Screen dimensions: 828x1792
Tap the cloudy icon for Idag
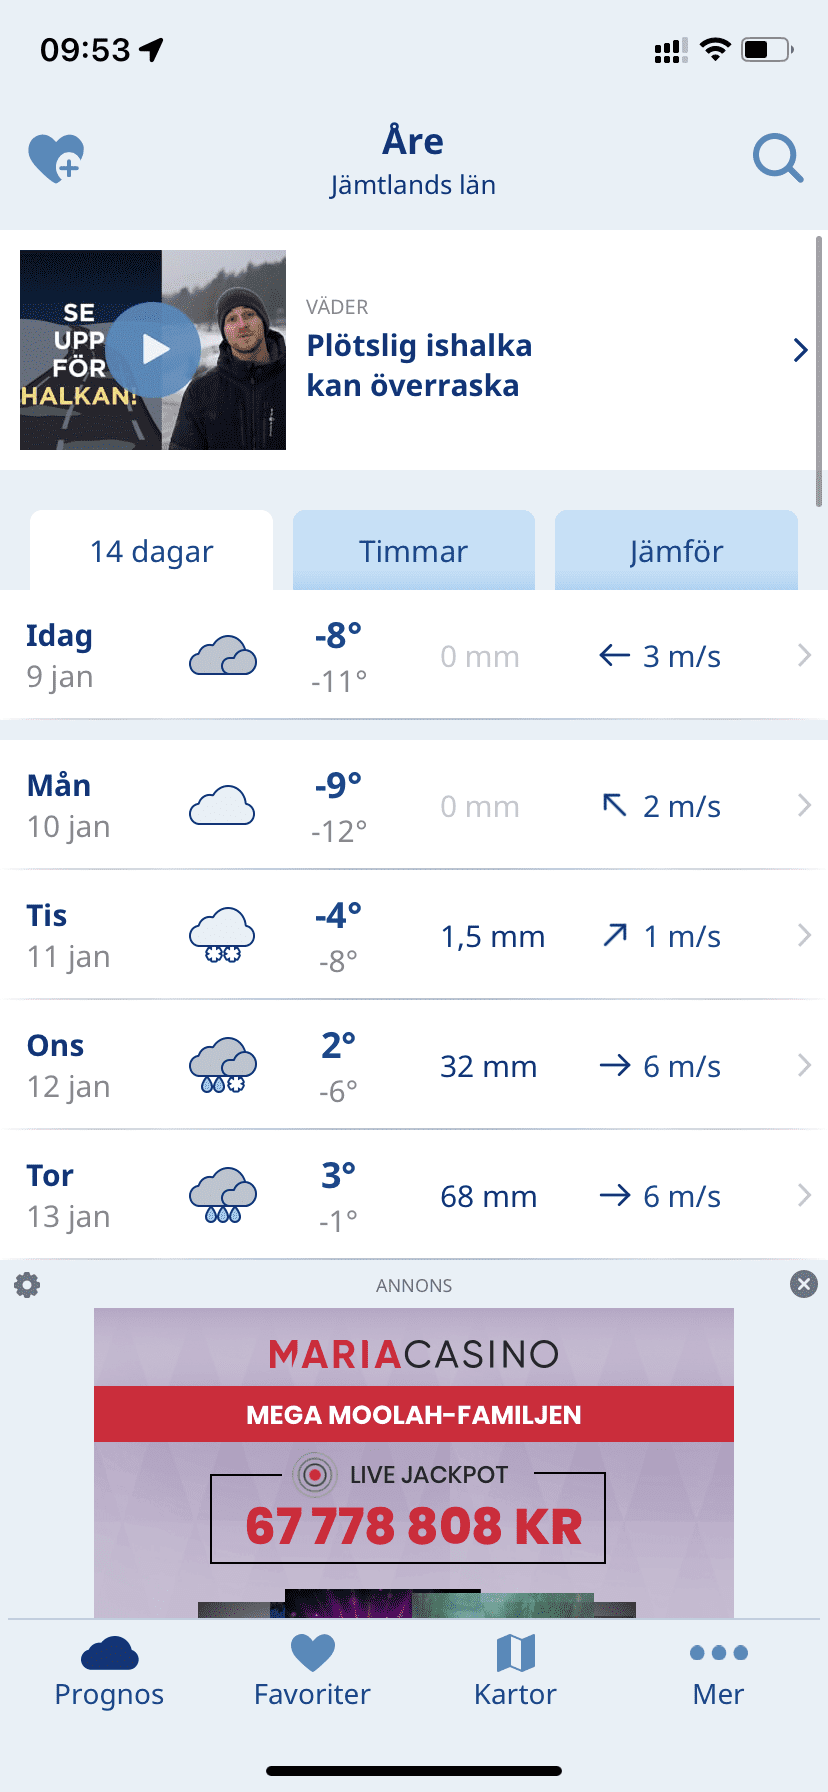[x=223, y=656]
